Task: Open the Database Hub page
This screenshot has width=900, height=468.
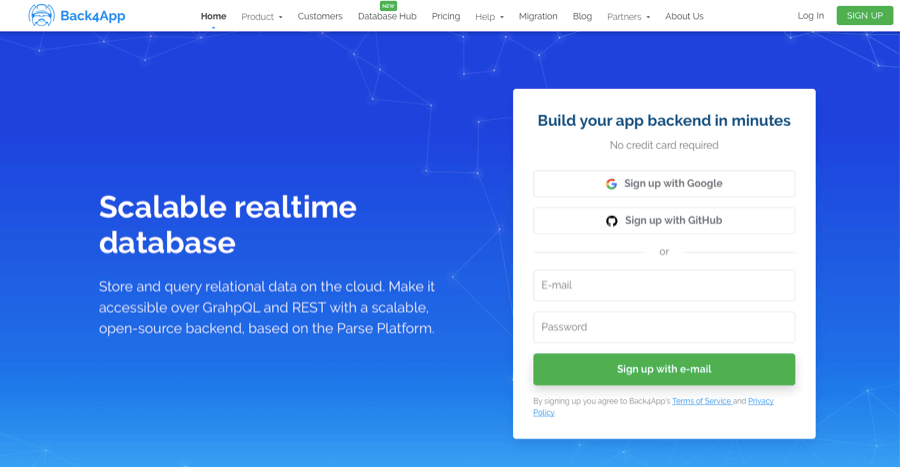Action: pyautogui.click(x=387, y=16)
